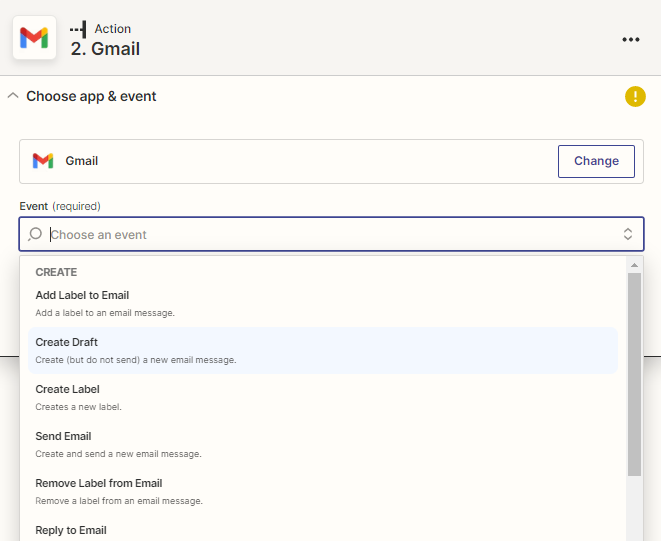Click the dropdown list scroll up arrow
The width and height of the screenshot is (661, 541).
634,265
